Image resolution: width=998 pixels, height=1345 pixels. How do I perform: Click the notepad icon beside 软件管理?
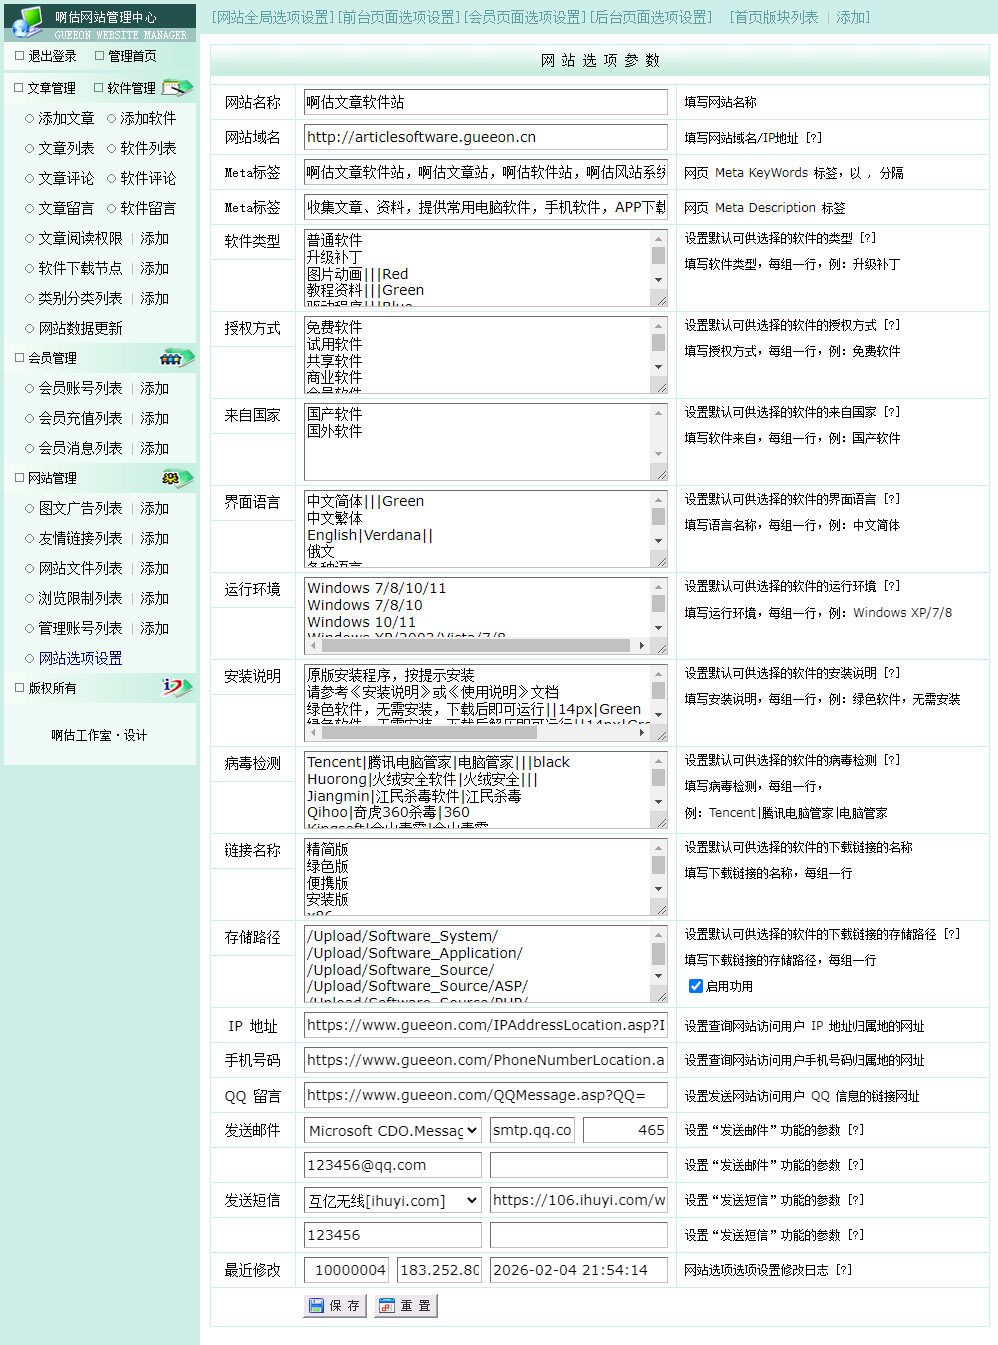pos(177,88)
